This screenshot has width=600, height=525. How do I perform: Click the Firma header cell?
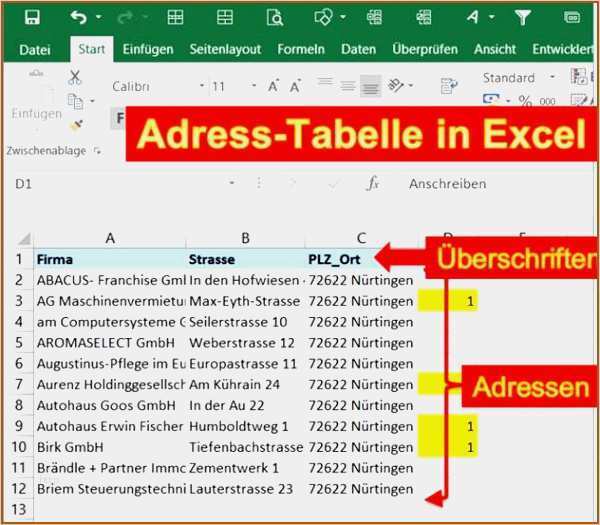(x=110, y=259)
